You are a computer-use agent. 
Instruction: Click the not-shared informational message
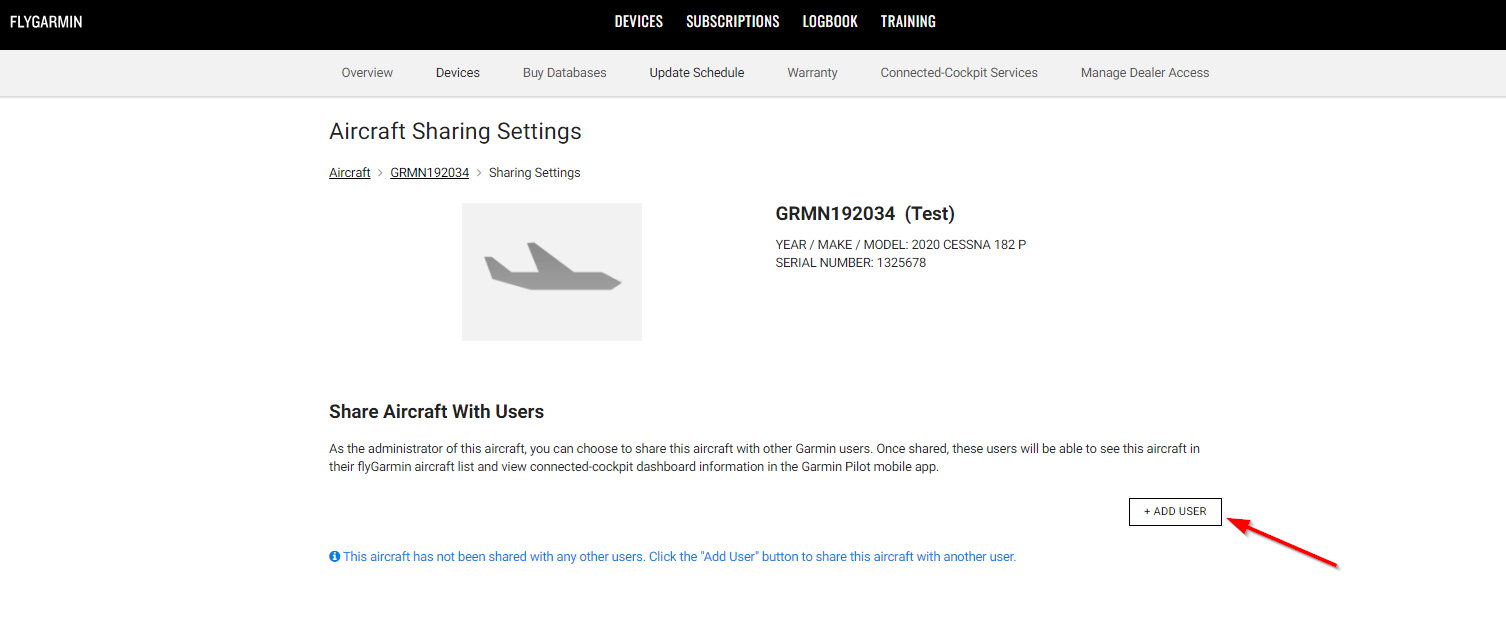pos(679,557)
